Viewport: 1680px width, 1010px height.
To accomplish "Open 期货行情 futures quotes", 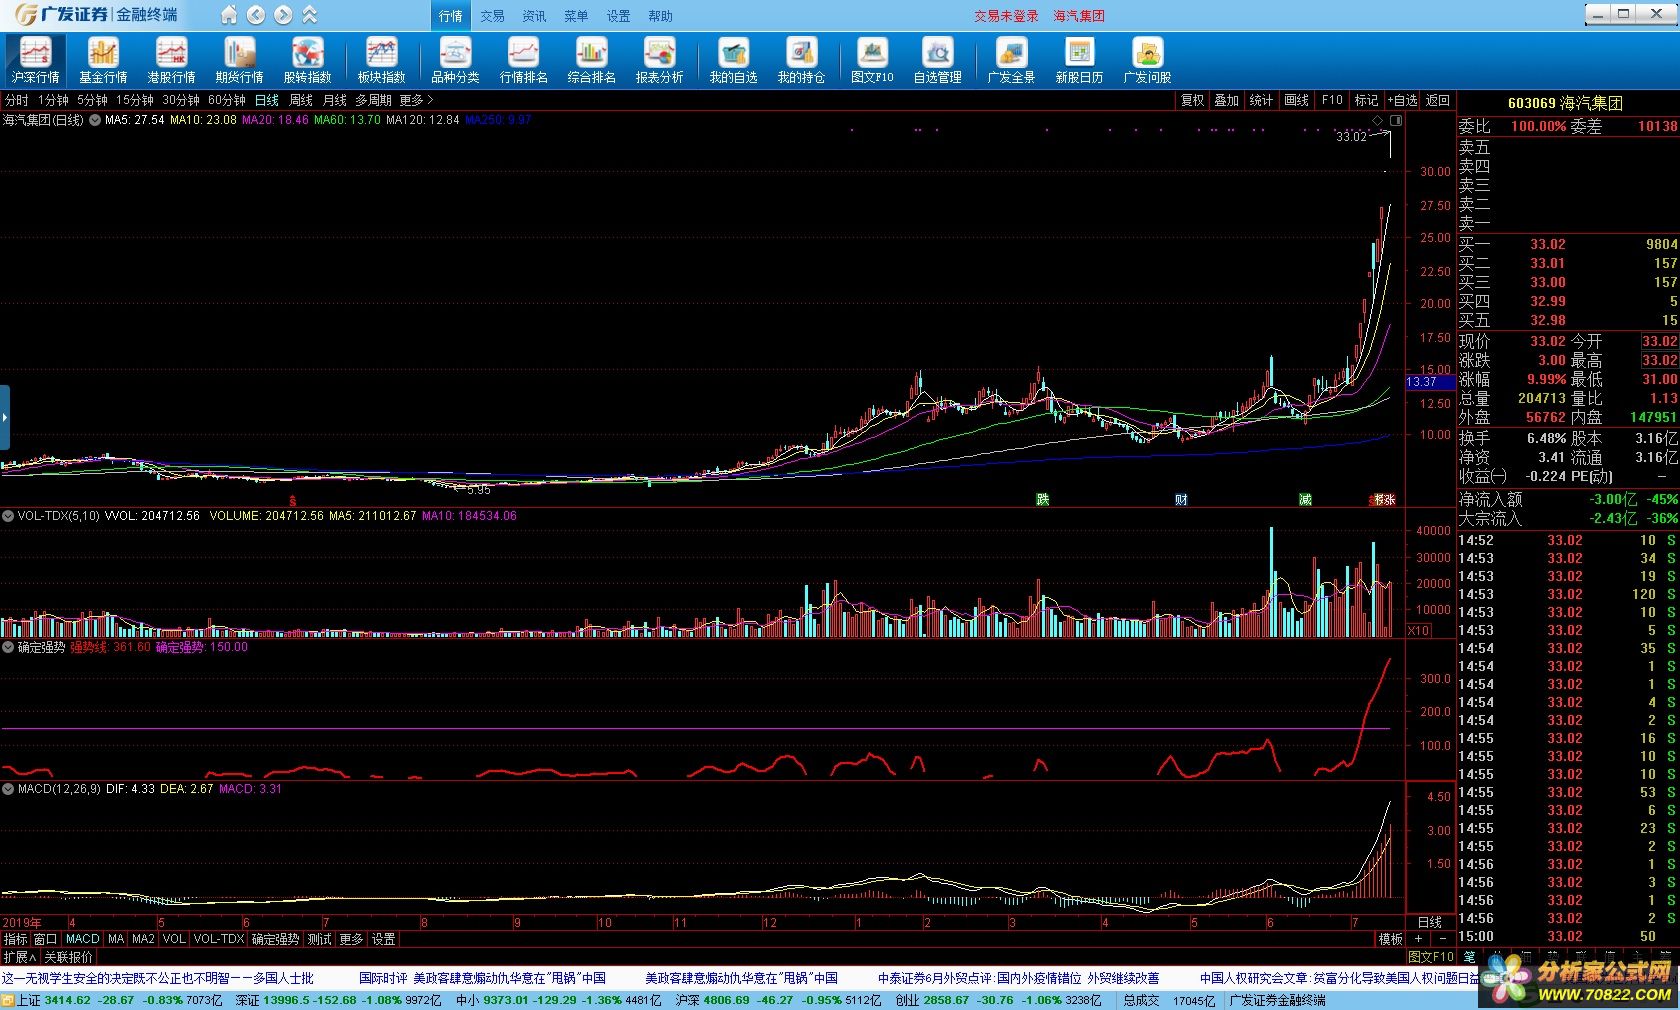I will [x=239, y=60].
